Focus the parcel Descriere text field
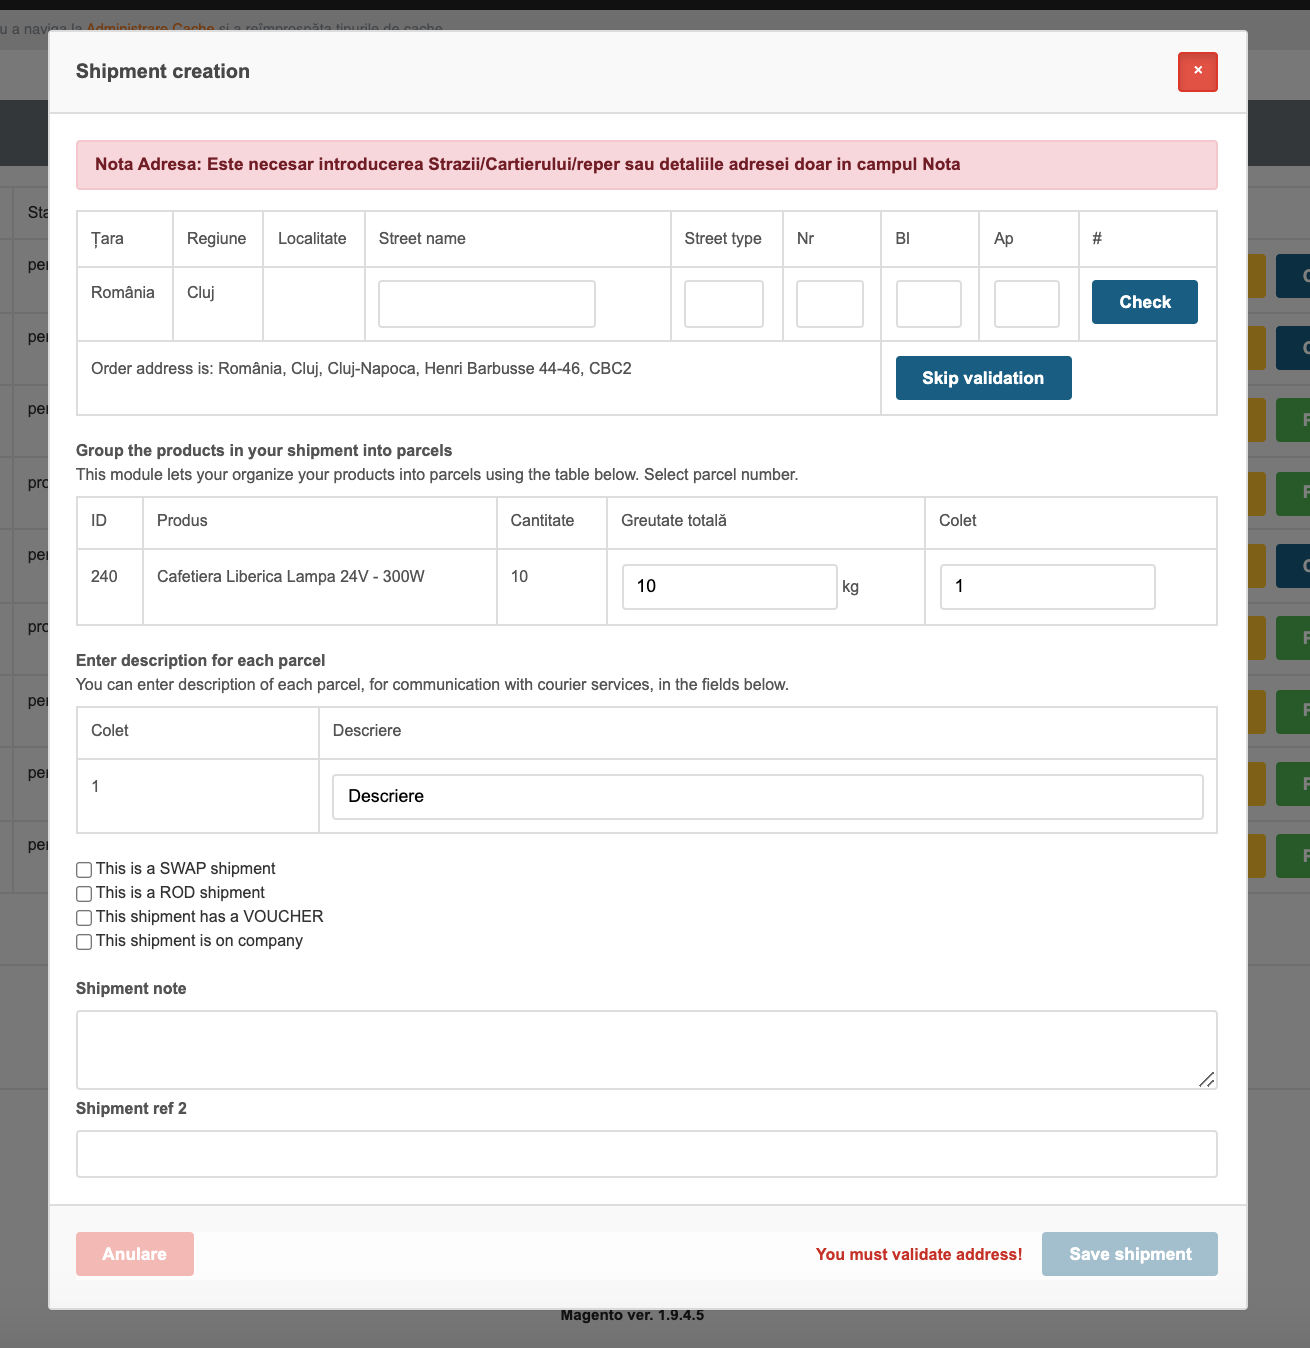The height and width of the screenshot is (1348, 1310). (768, 797)
